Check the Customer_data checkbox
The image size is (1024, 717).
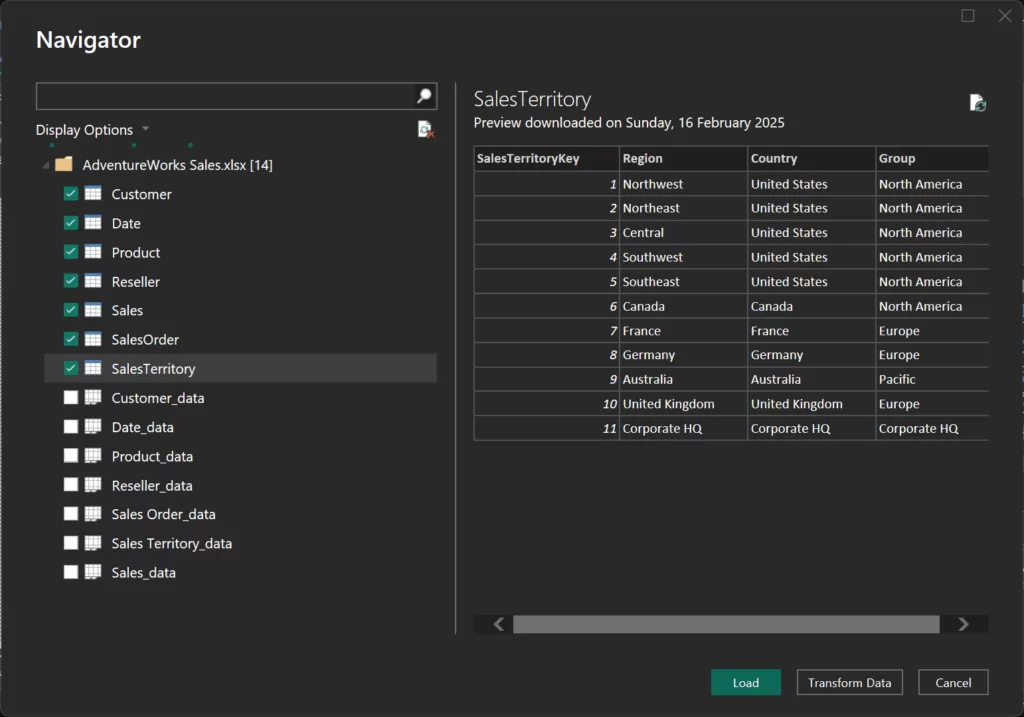(x=71, y=398)
